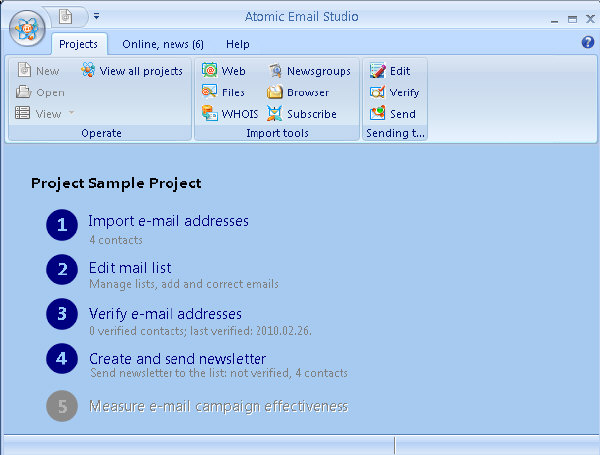This screenshot has width=600, height=455.
Task: Launch the Web import tool icon
Action: [209, 70]
